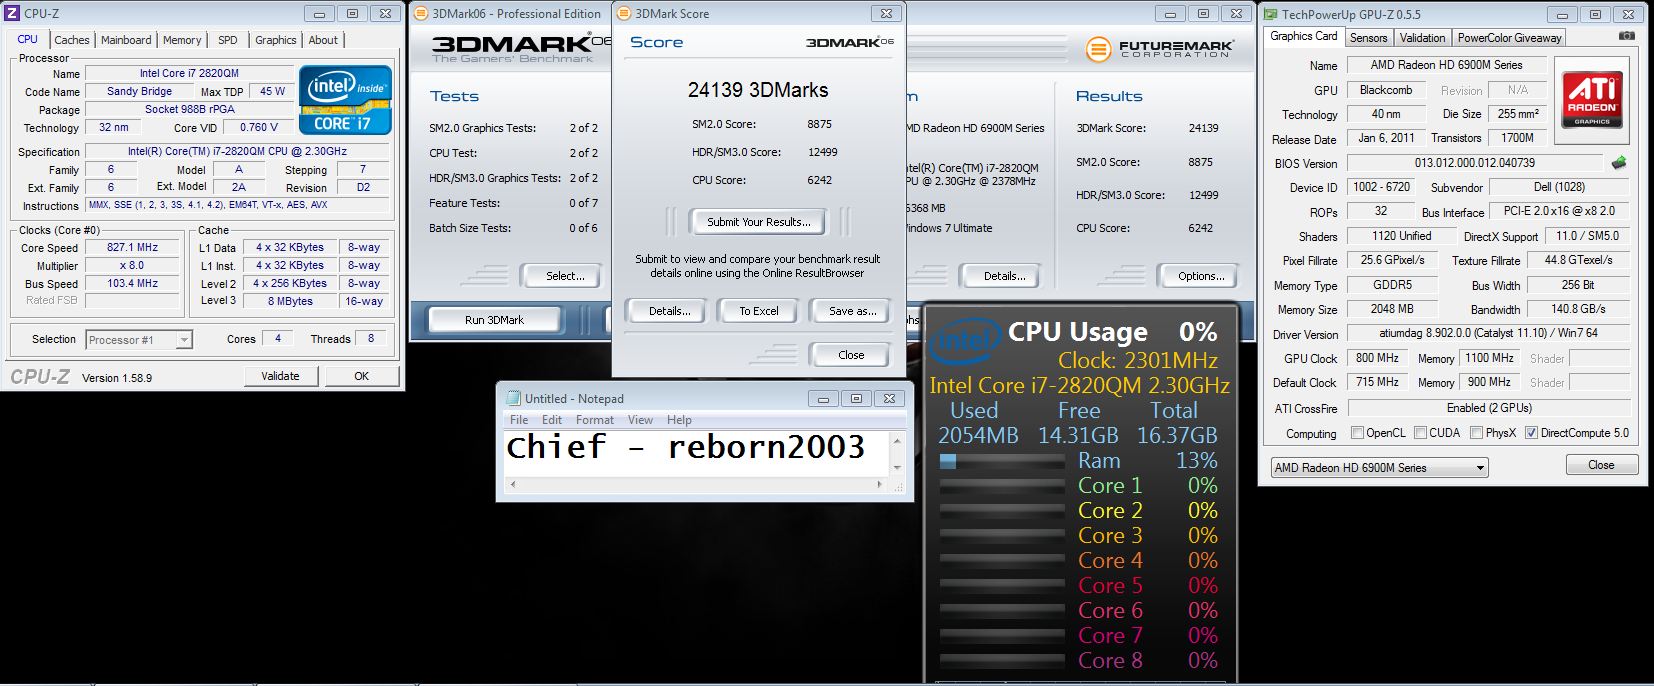Click the GPU-Z title bar icon
Viewport: 1654px width, 686px height.
tap(1271, 14)
